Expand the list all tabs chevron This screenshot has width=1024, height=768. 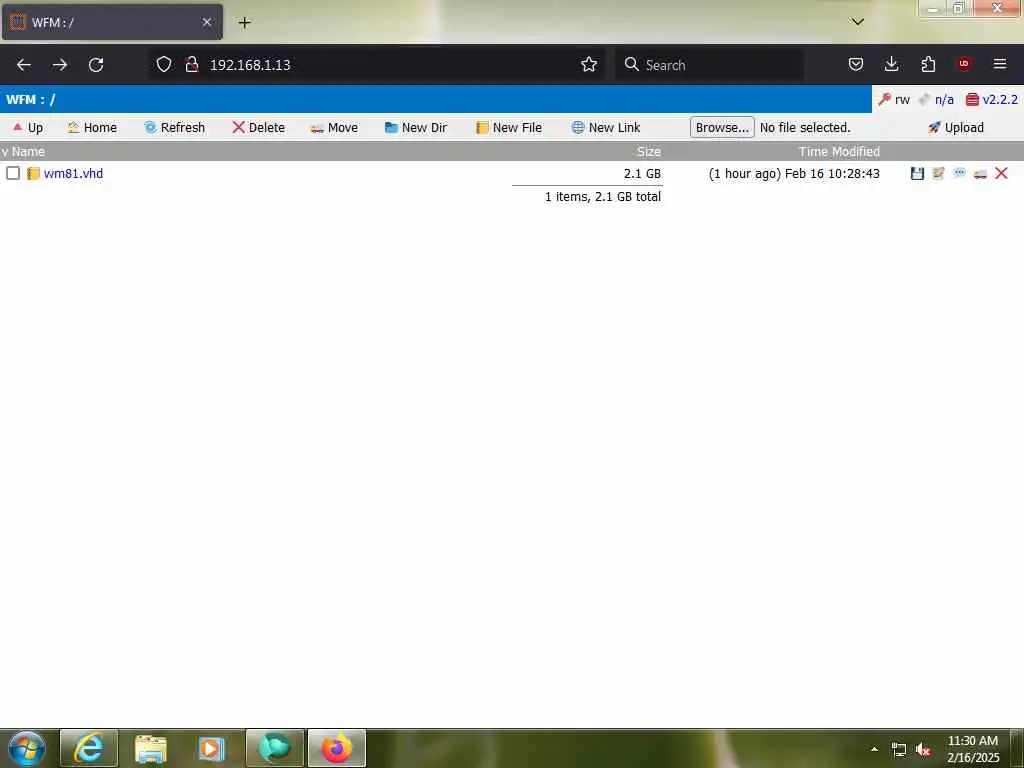(x=858, y=22)
